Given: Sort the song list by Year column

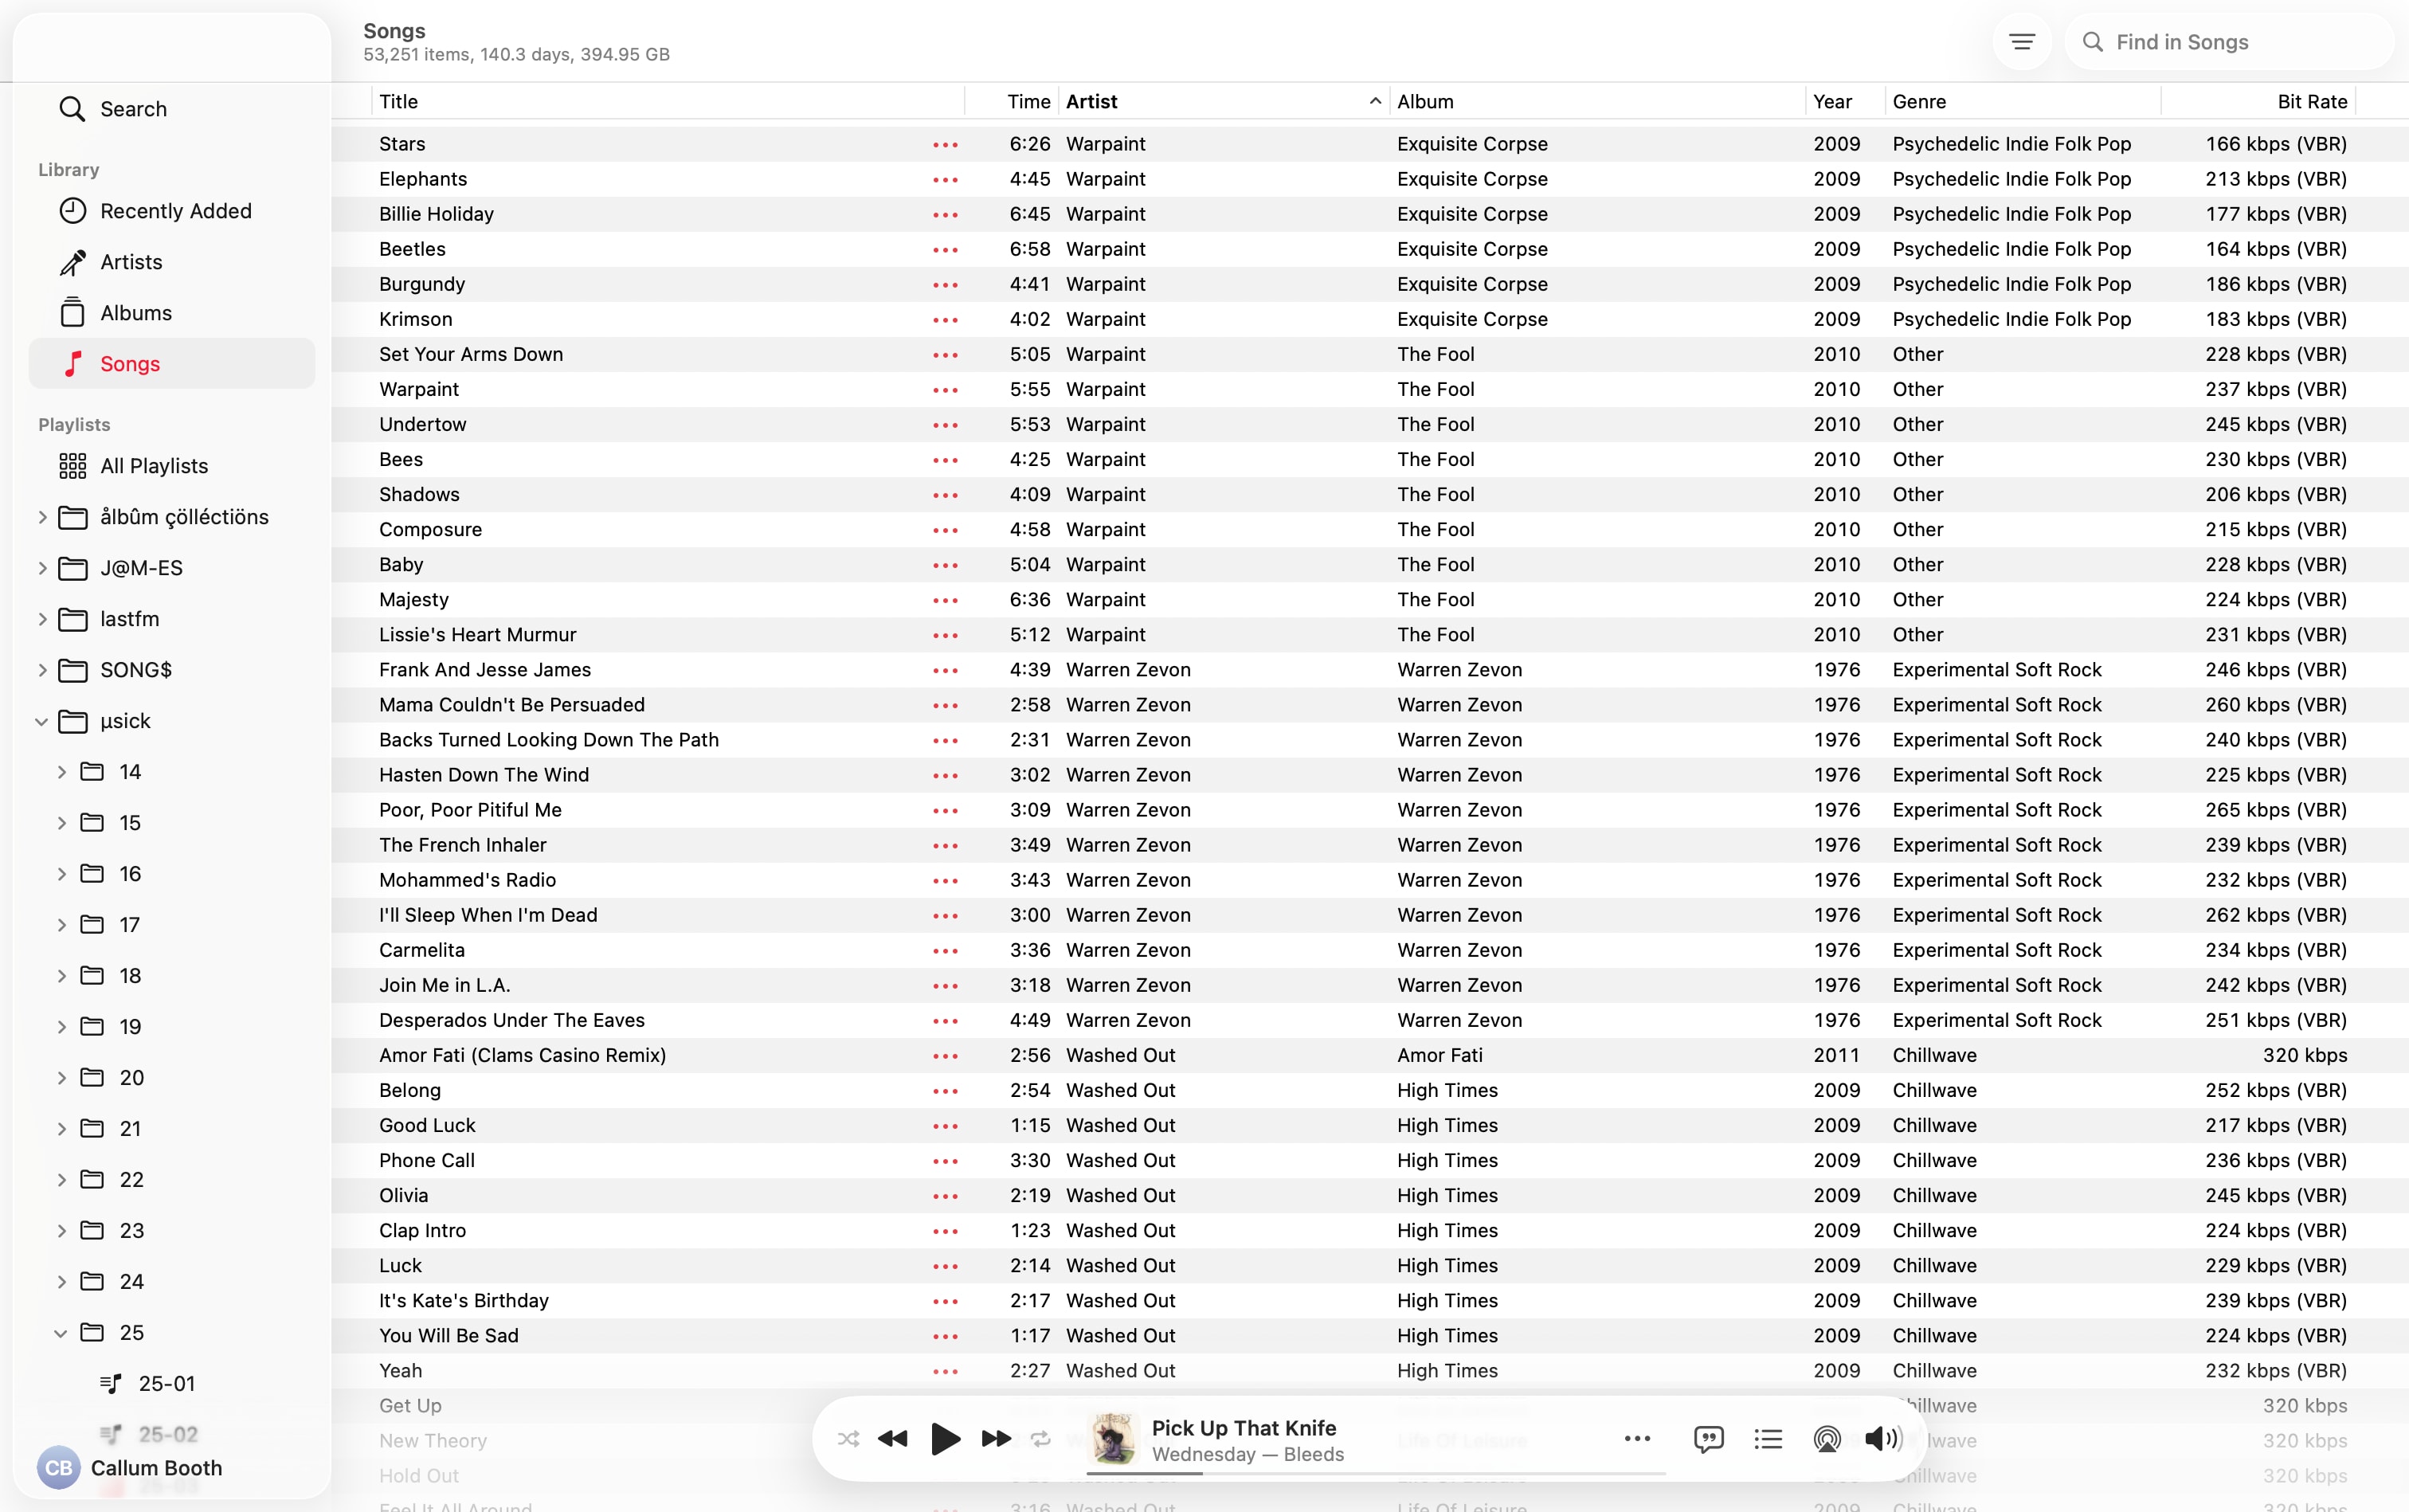Looking at the screenshot, I should point(1832,102).
